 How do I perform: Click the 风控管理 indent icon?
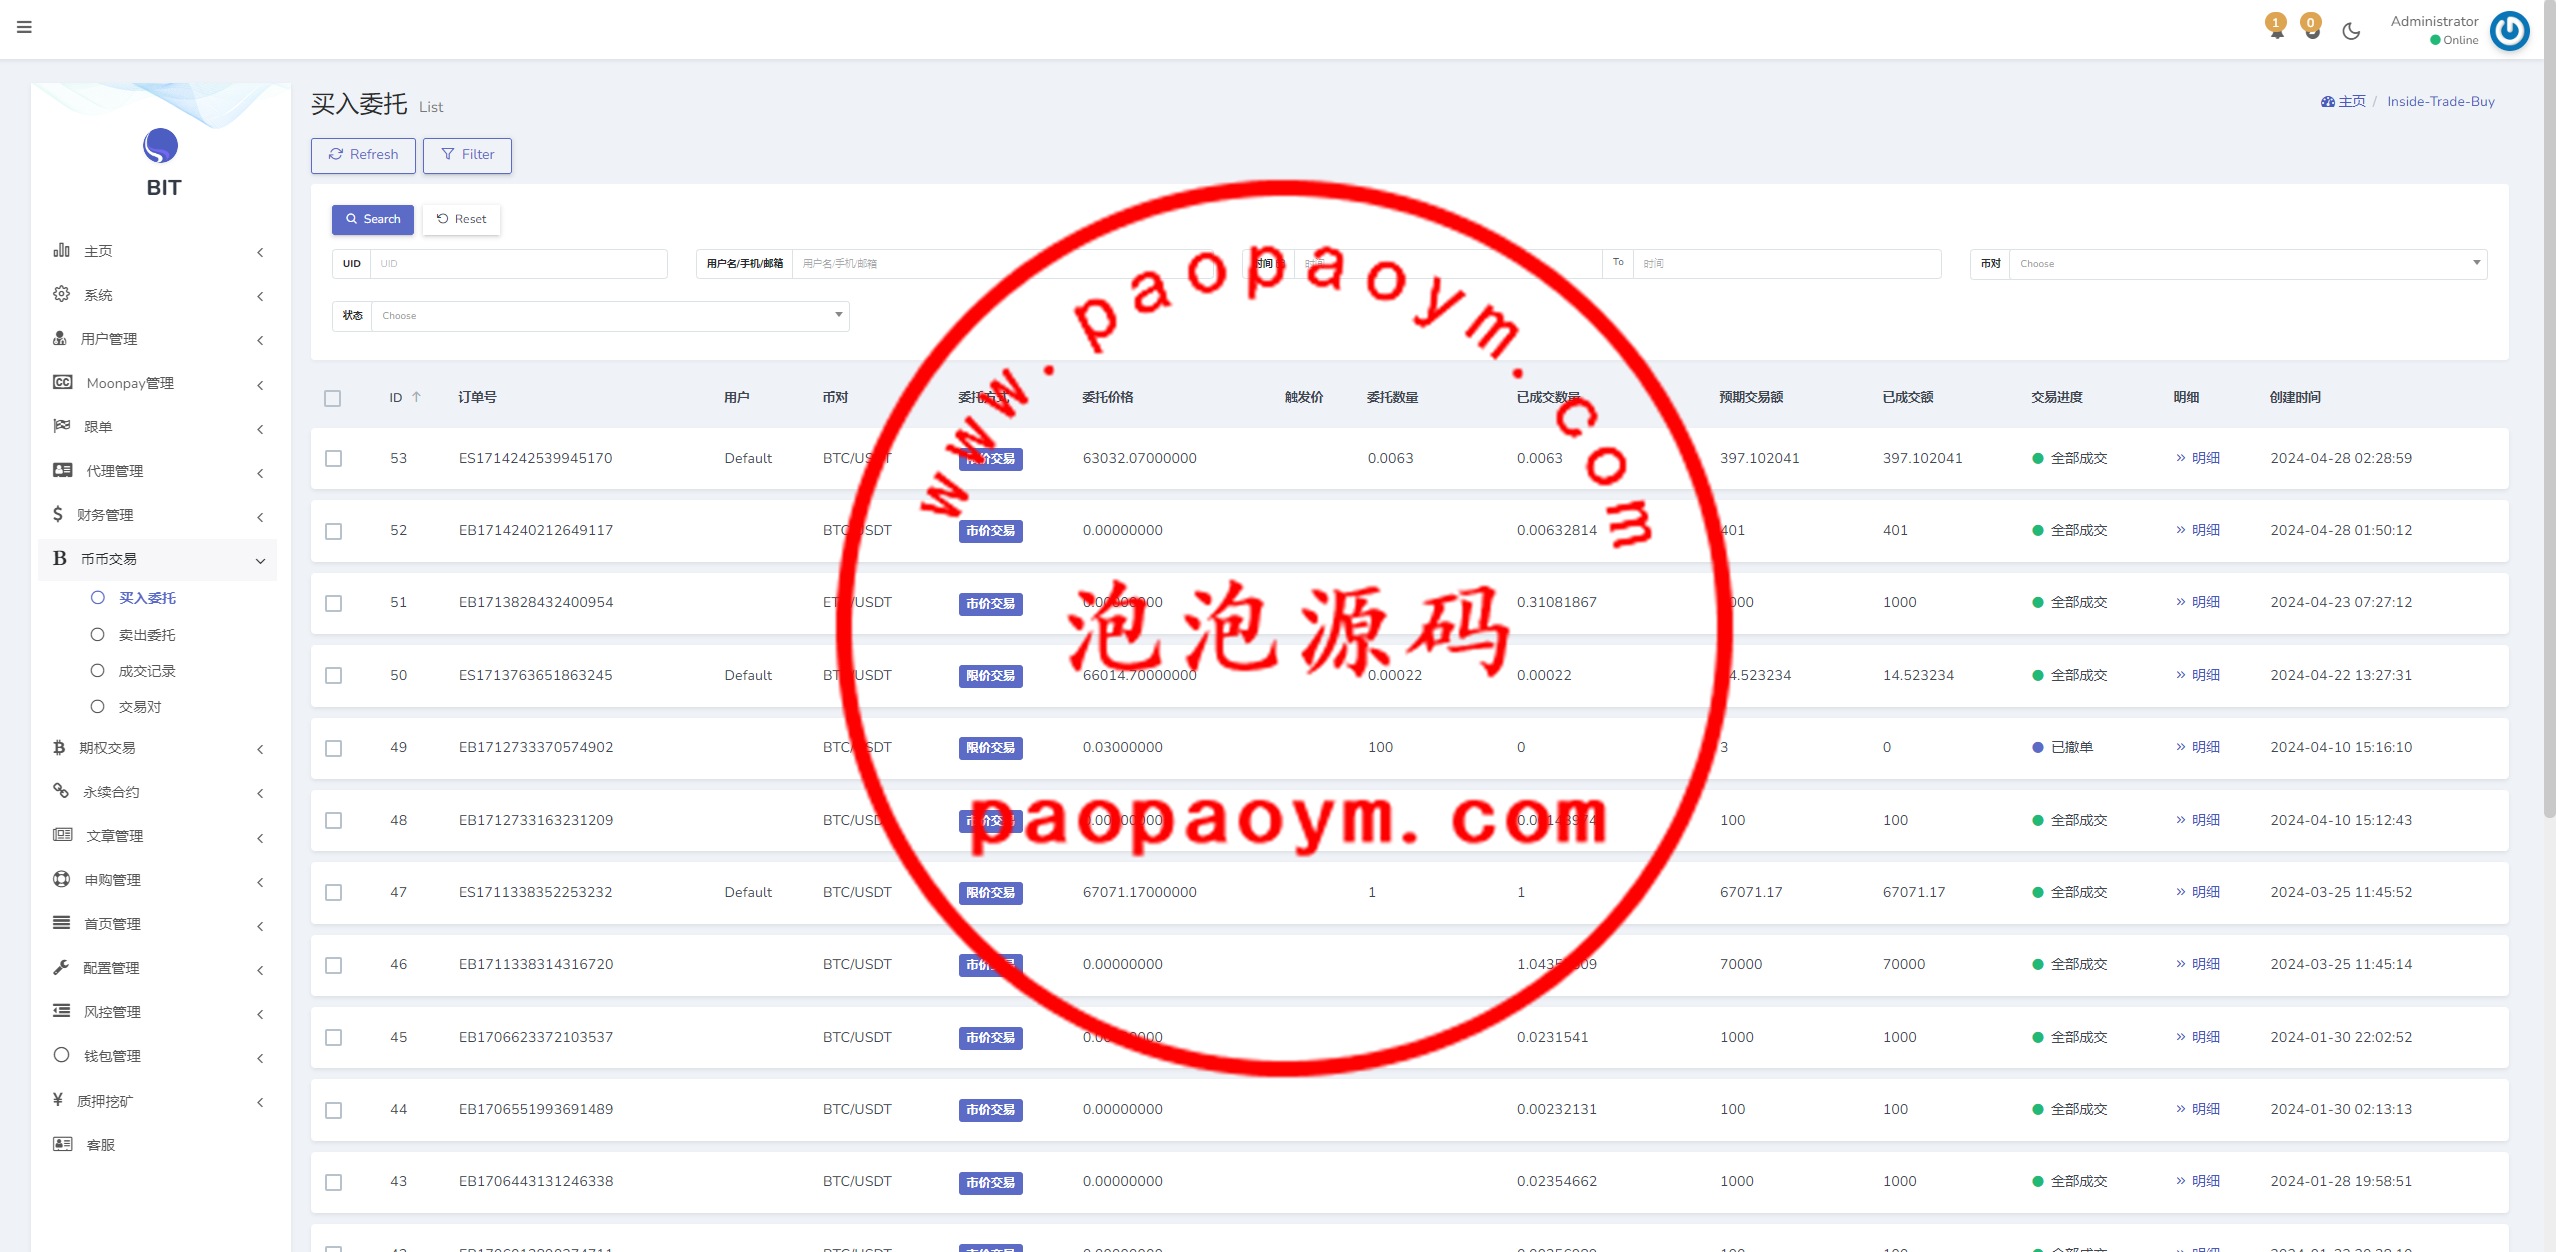pyautogui.click(x=62, y=1011)
